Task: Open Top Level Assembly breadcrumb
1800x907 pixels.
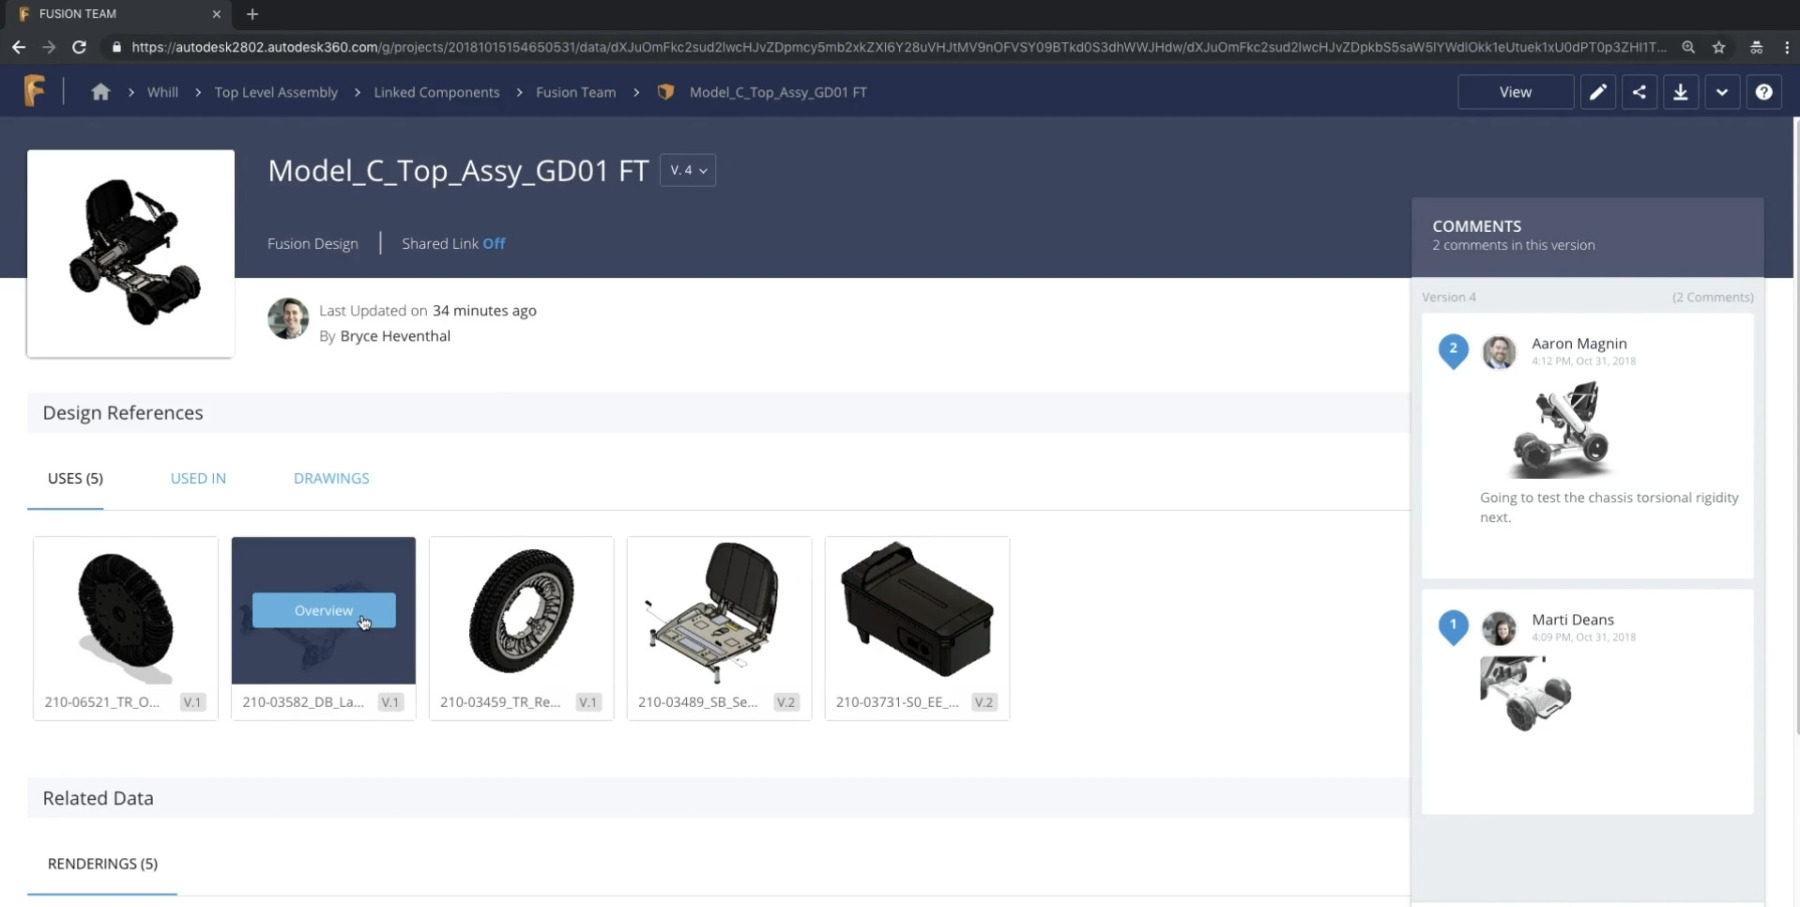Action: click(276, 92)
